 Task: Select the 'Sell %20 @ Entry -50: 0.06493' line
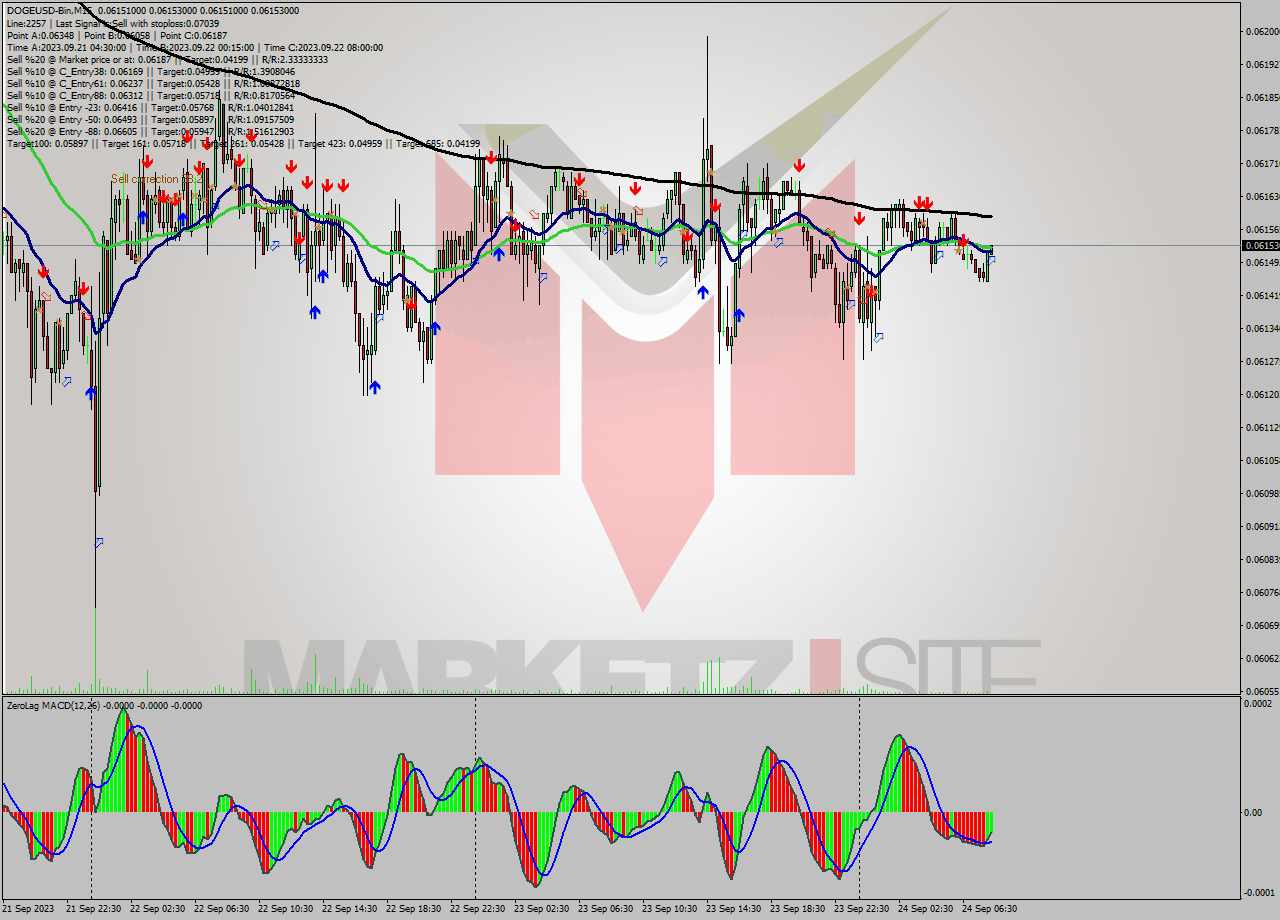(150, 119)
